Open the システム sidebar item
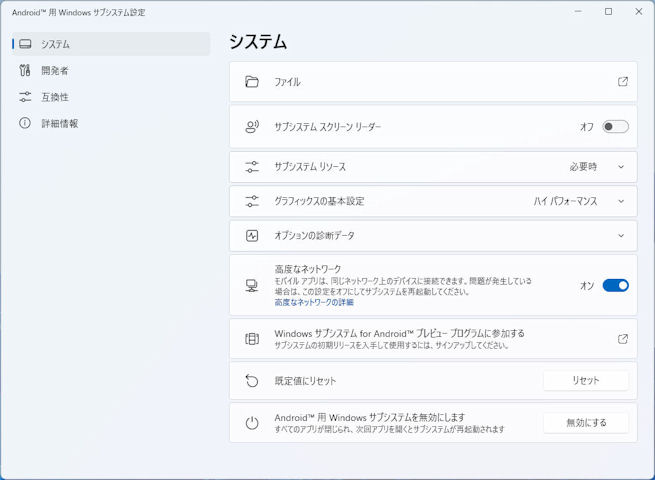Viewport: 655px width, 480px height. (x=111, y=44)
